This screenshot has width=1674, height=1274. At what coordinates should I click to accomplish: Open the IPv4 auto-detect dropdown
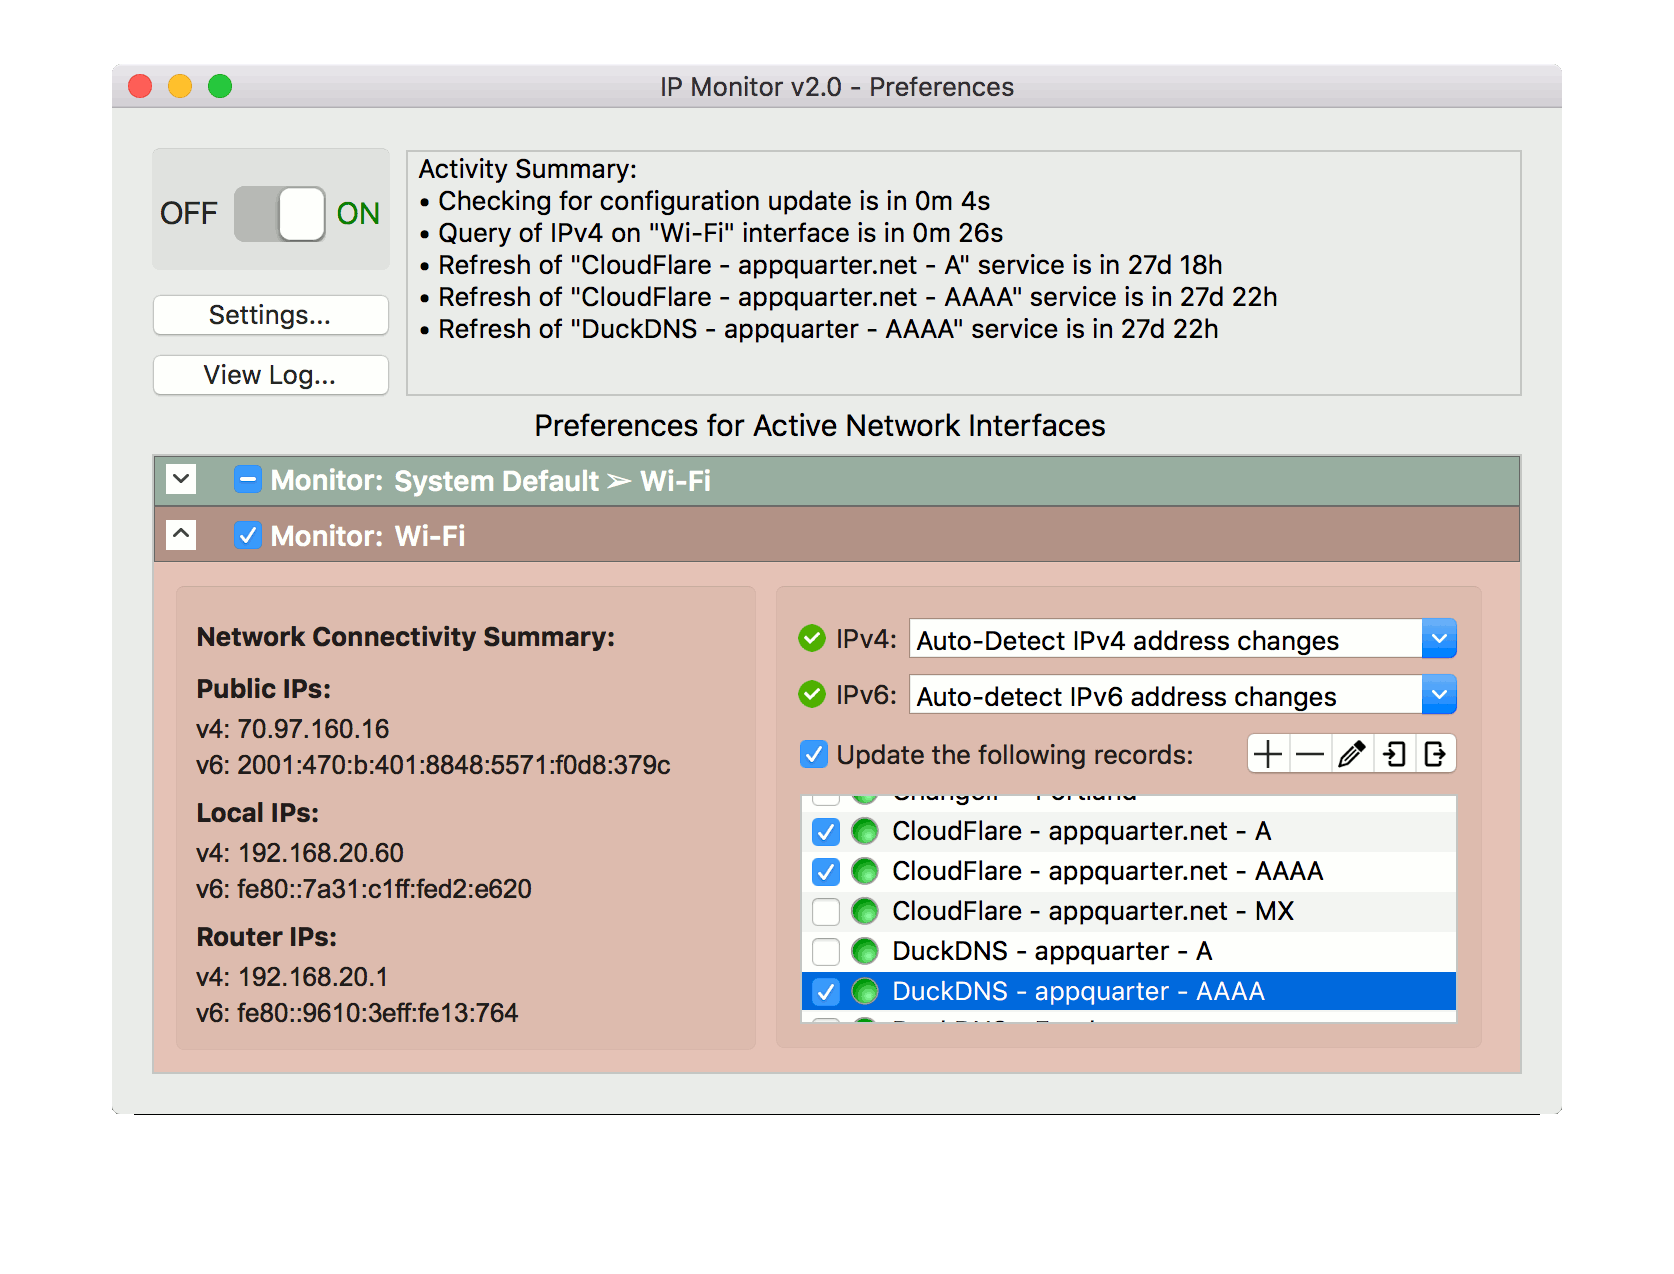(1439, 639)
